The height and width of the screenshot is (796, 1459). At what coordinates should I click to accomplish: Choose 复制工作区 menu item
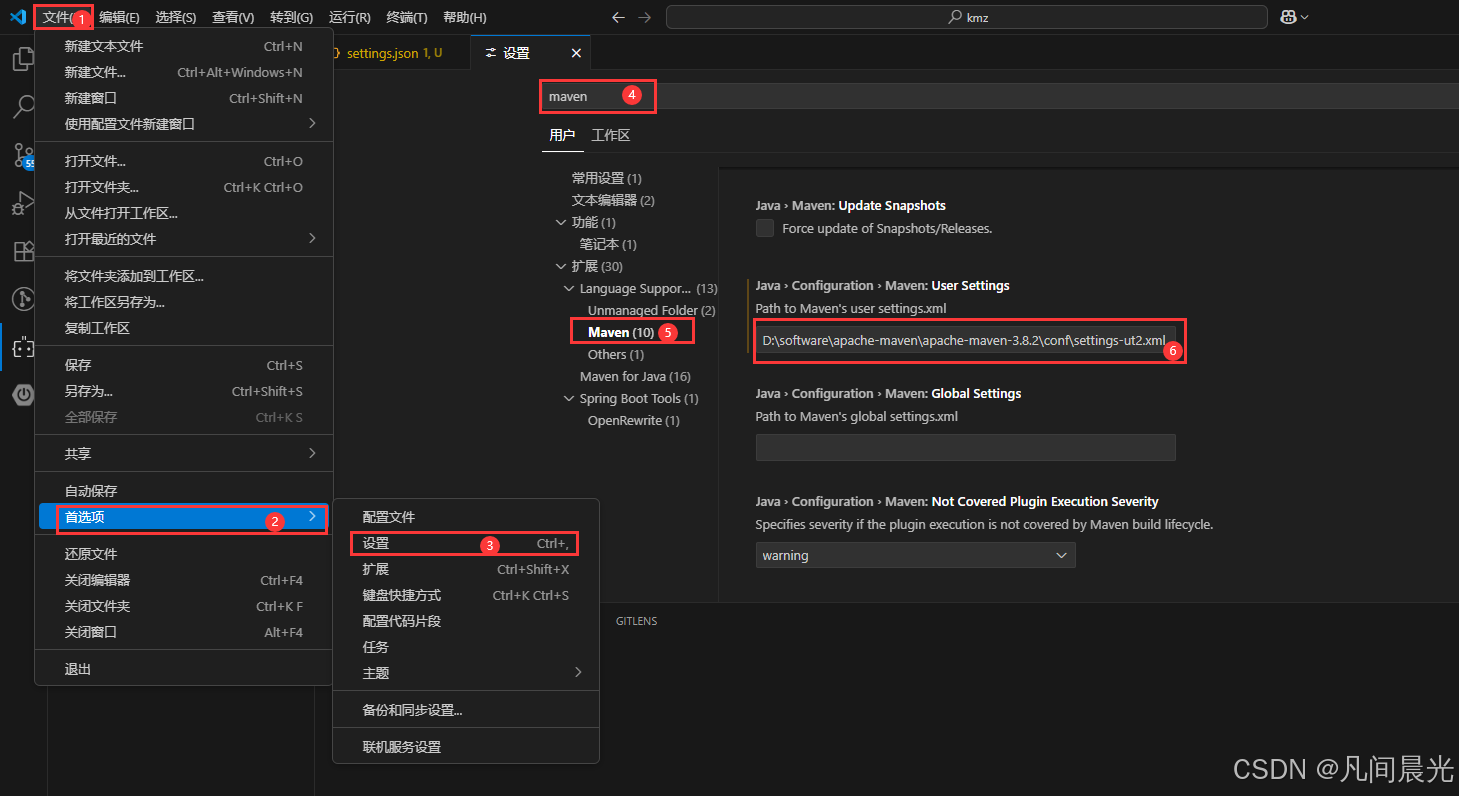click(x=184, y=328)
